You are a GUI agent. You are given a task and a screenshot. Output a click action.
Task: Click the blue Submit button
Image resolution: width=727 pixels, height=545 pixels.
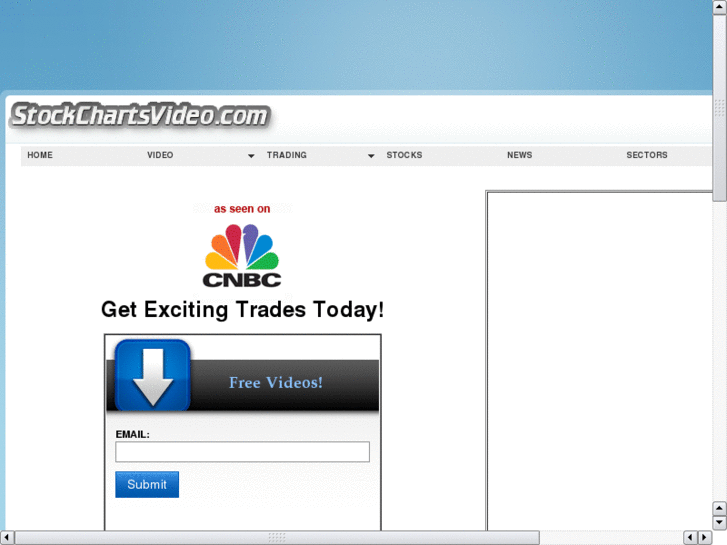(147, 484)
